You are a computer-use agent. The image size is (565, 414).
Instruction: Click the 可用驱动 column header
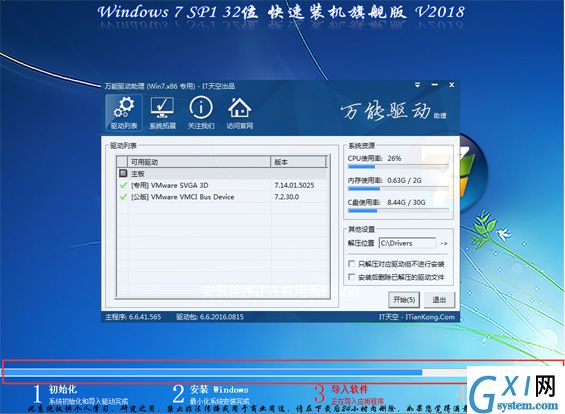[x=199, y=162]
